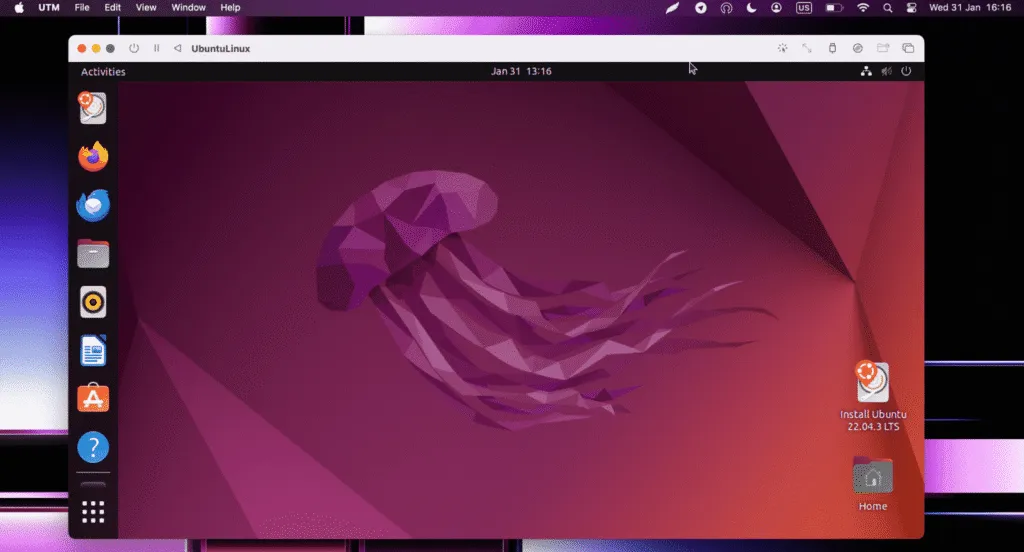Click the restart VM triangle button
The image size is (1024, 552).
pyautogui.click(x=177, y=48)
